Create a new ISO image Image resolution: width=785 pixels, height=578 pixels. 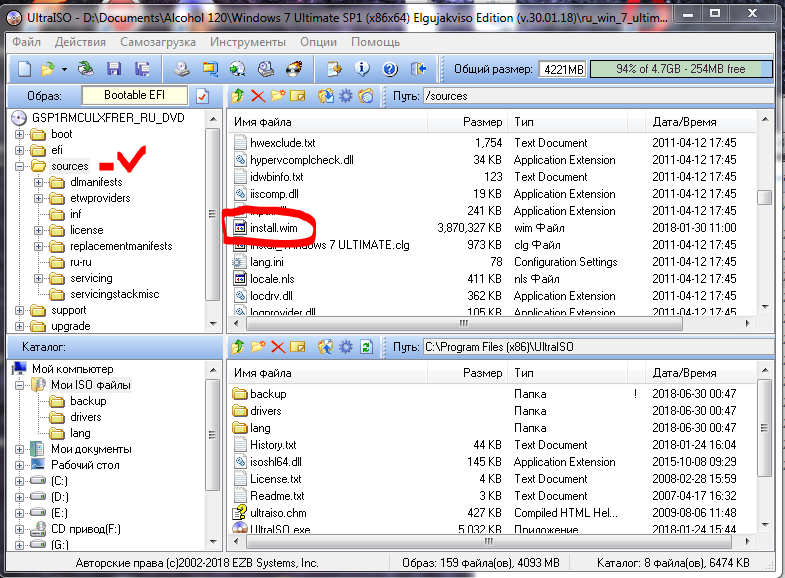click(25, 69)
